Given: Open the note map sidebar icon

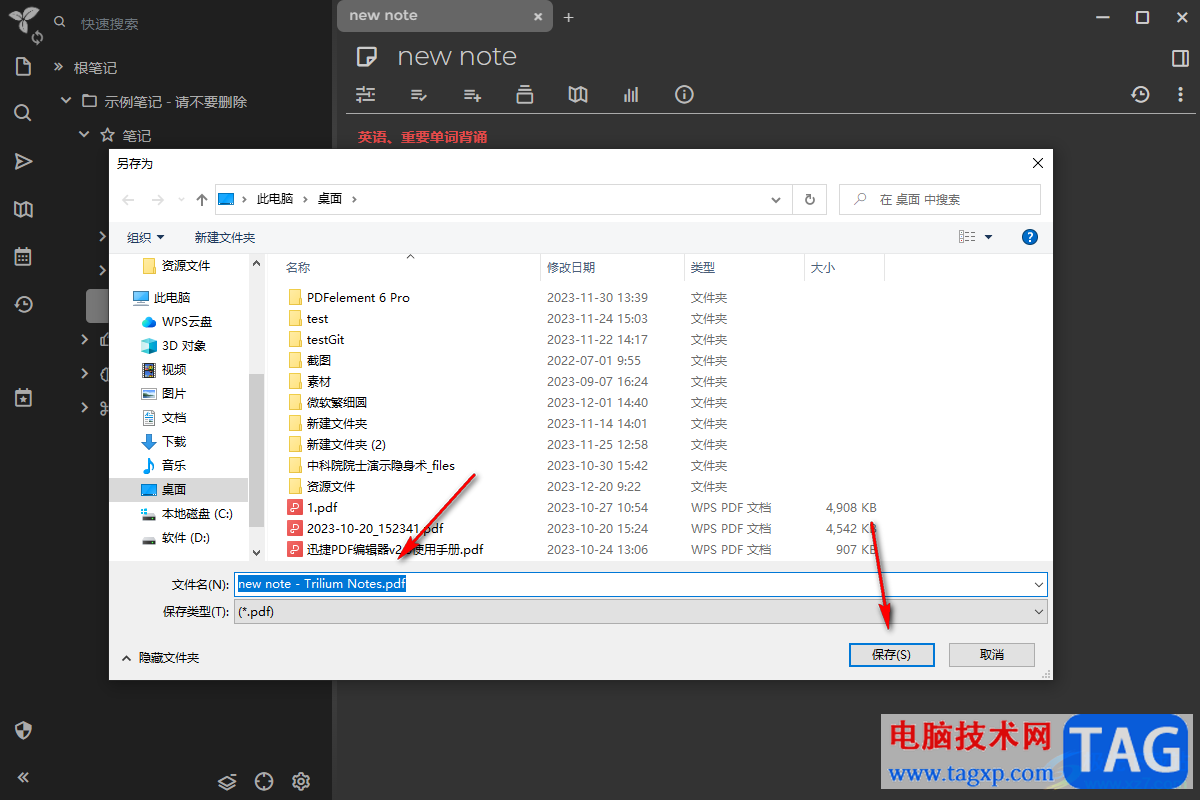Looking at the screenshot, I should point(23,209).
